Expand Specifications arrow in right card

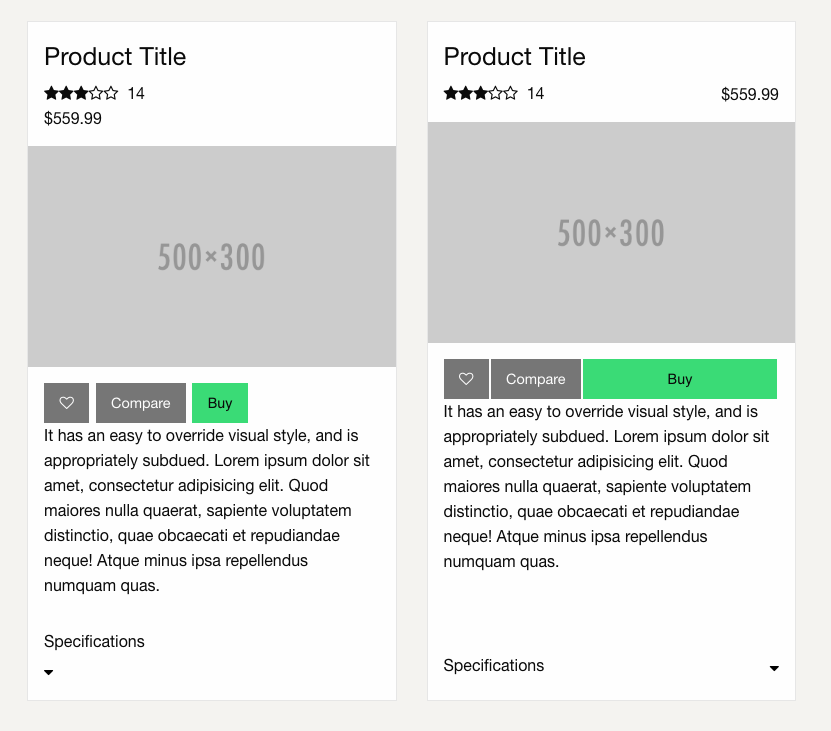click(774, 668)
